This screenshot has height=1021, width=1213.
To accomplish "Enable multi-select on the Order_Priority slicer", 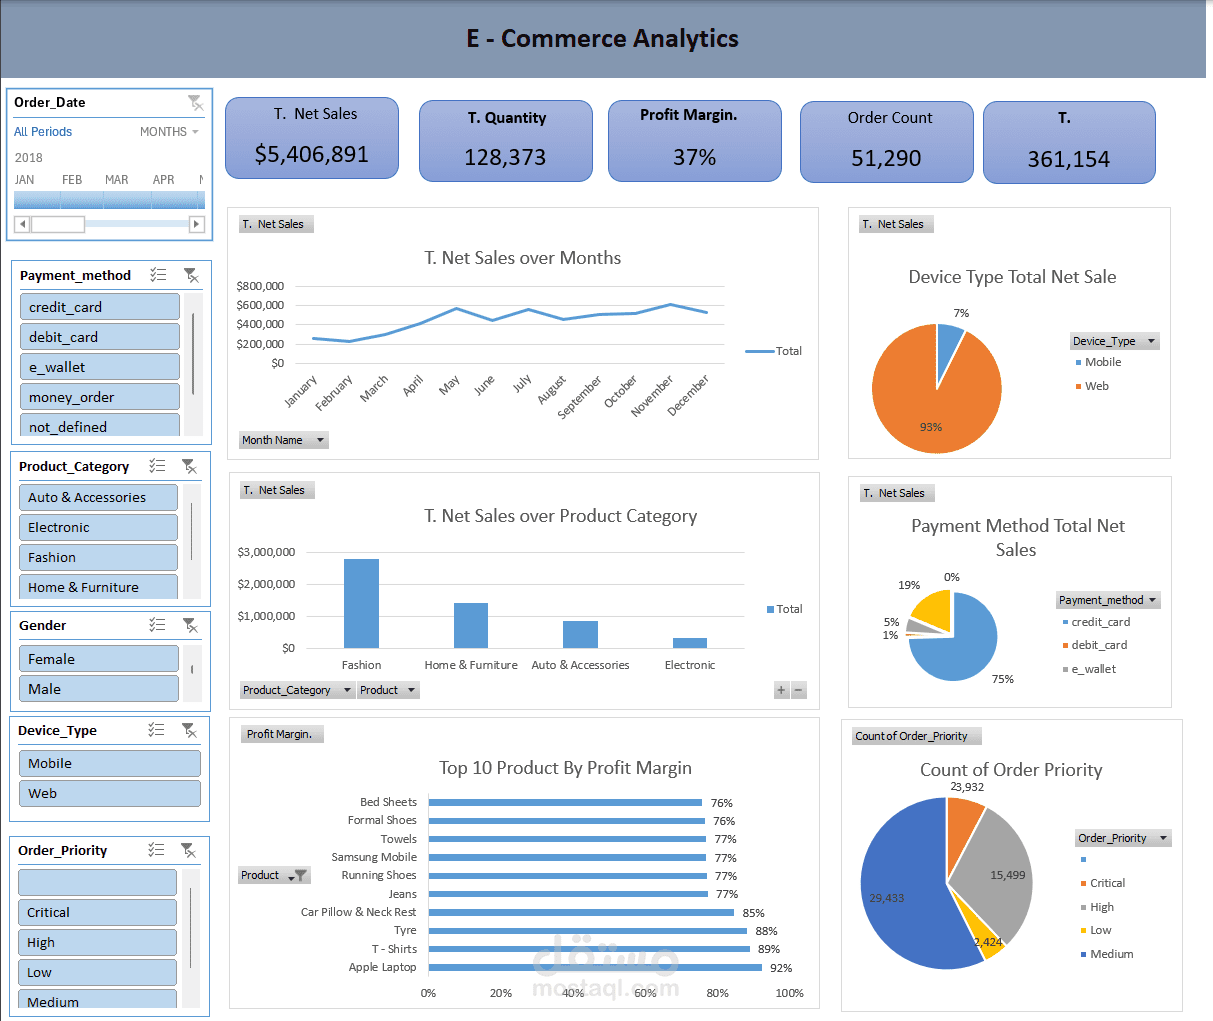I will 157,850.
